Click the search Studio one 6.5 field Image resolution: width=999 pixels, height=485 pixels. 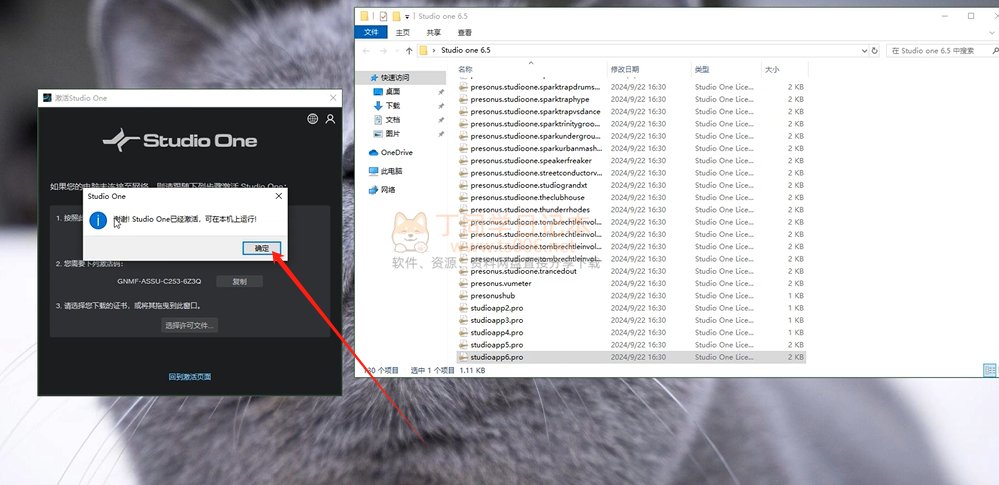[940, 50]
